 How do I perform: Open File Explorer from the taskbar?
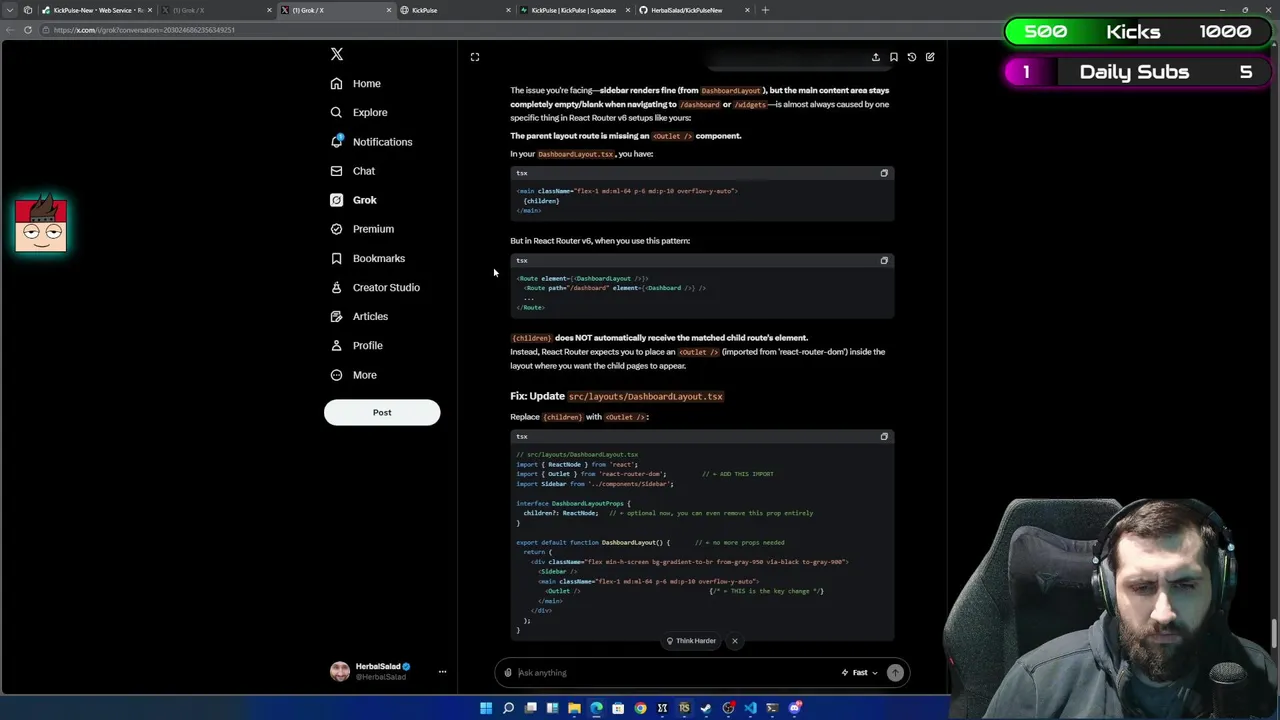(574, 708)
